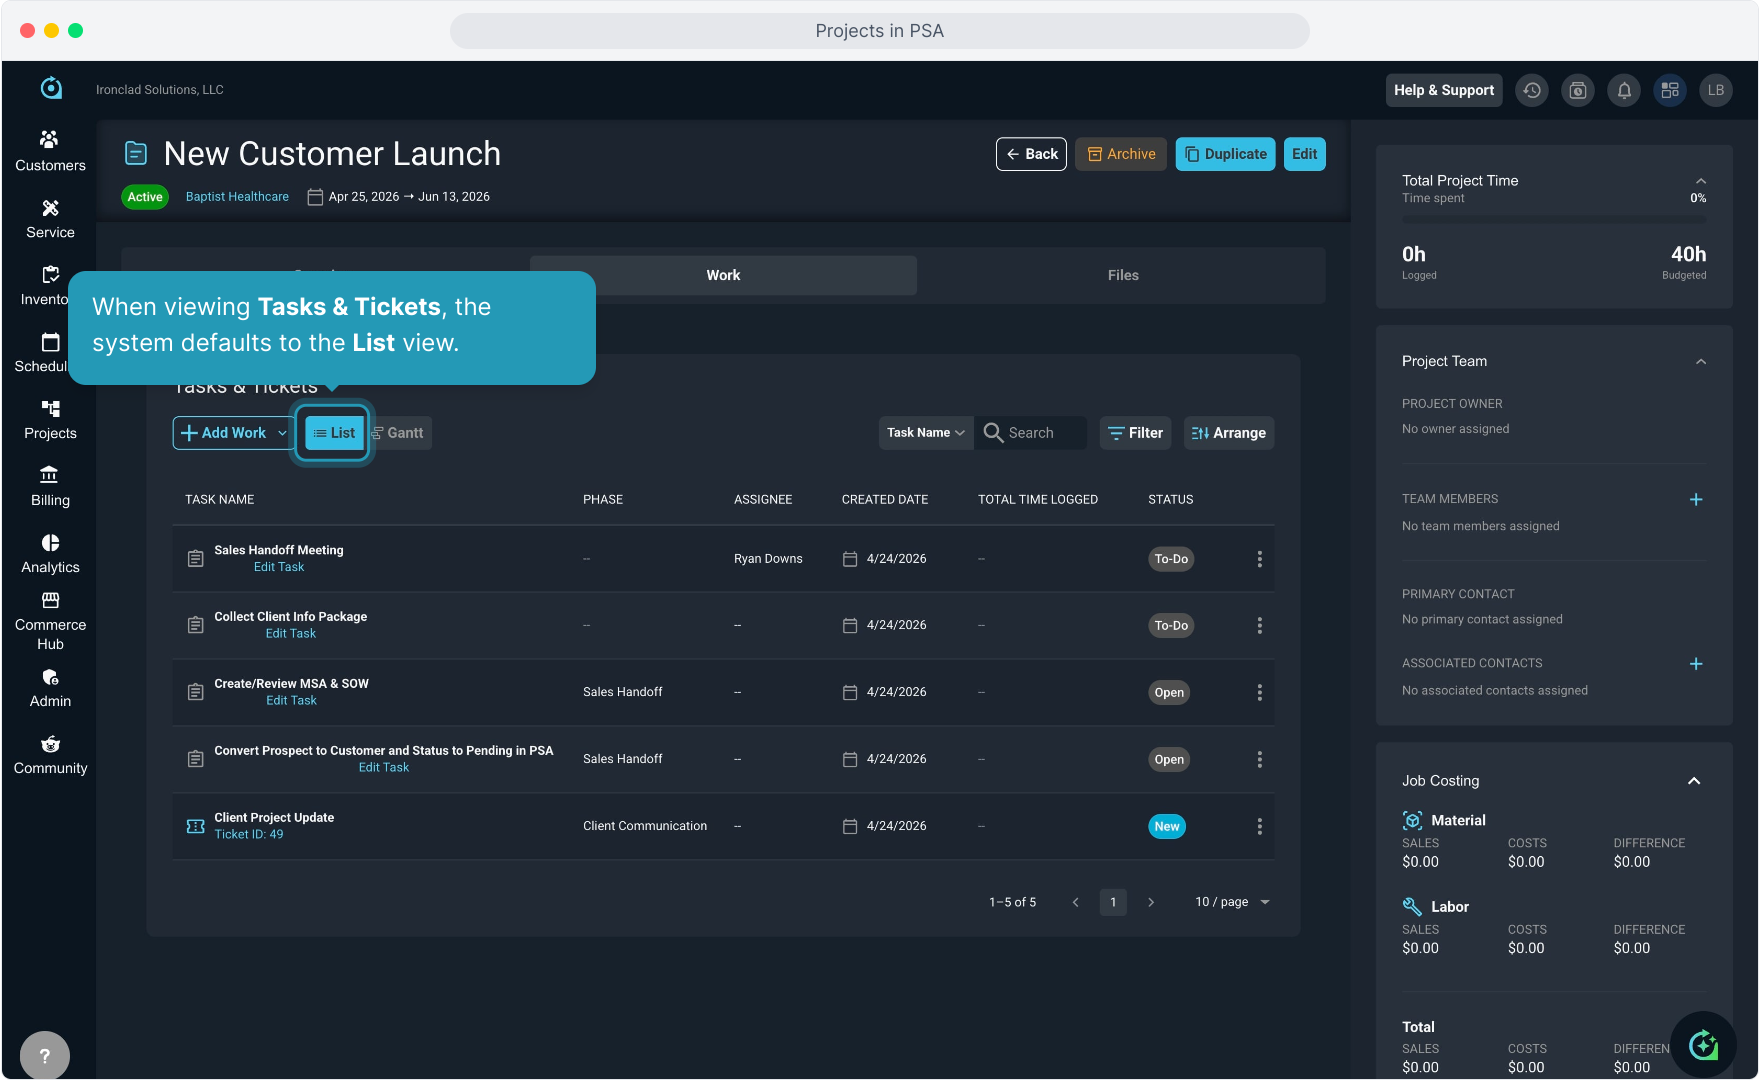Viewport: 1760px width, 1080px height.
Task: Open the LB user avatar
Action: [1716, 90]
